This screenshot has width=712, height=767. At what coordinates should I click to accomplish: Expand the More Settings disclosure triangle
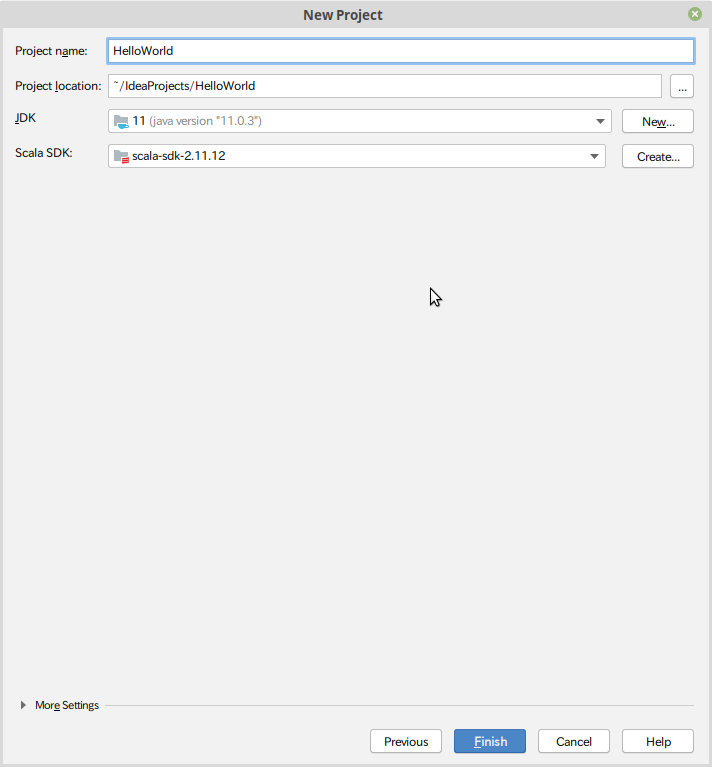(23, 705)
